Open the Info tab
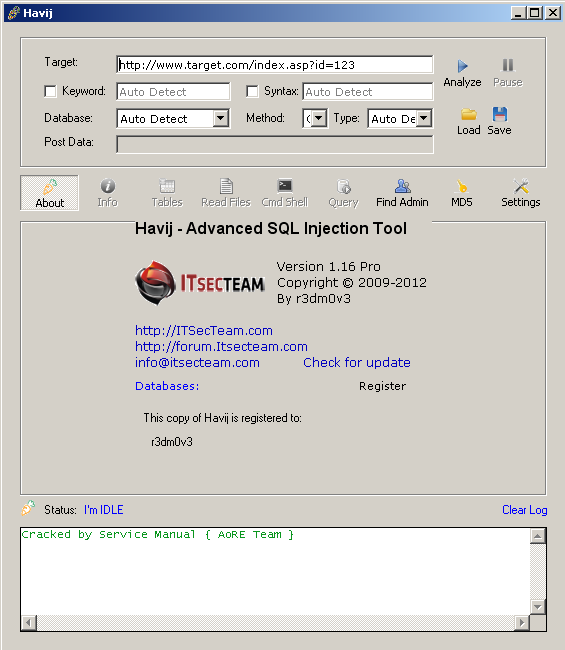This screenshot has height=650, width=565. (108, 193)
